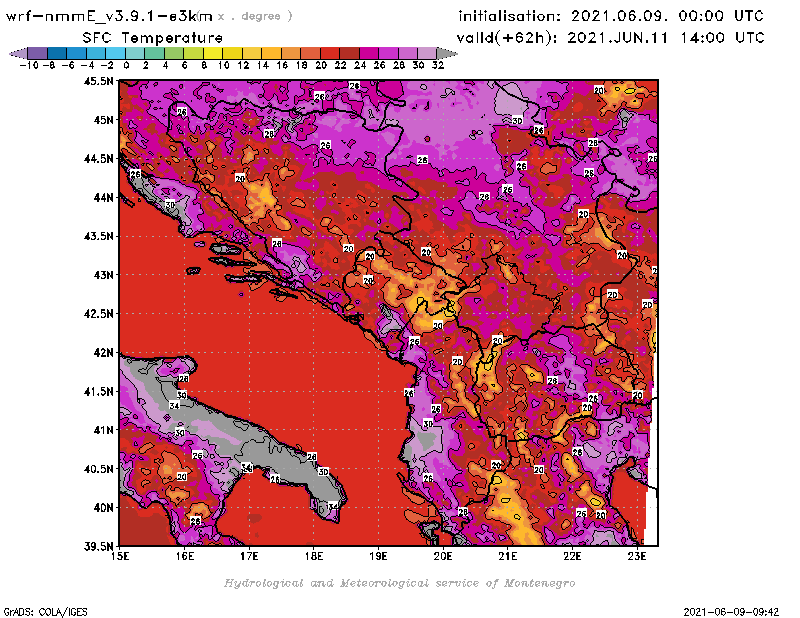Click the initialisation date '2021.06.09.' text
Screen dimensions: 800x618
click(x=619, y=16)
